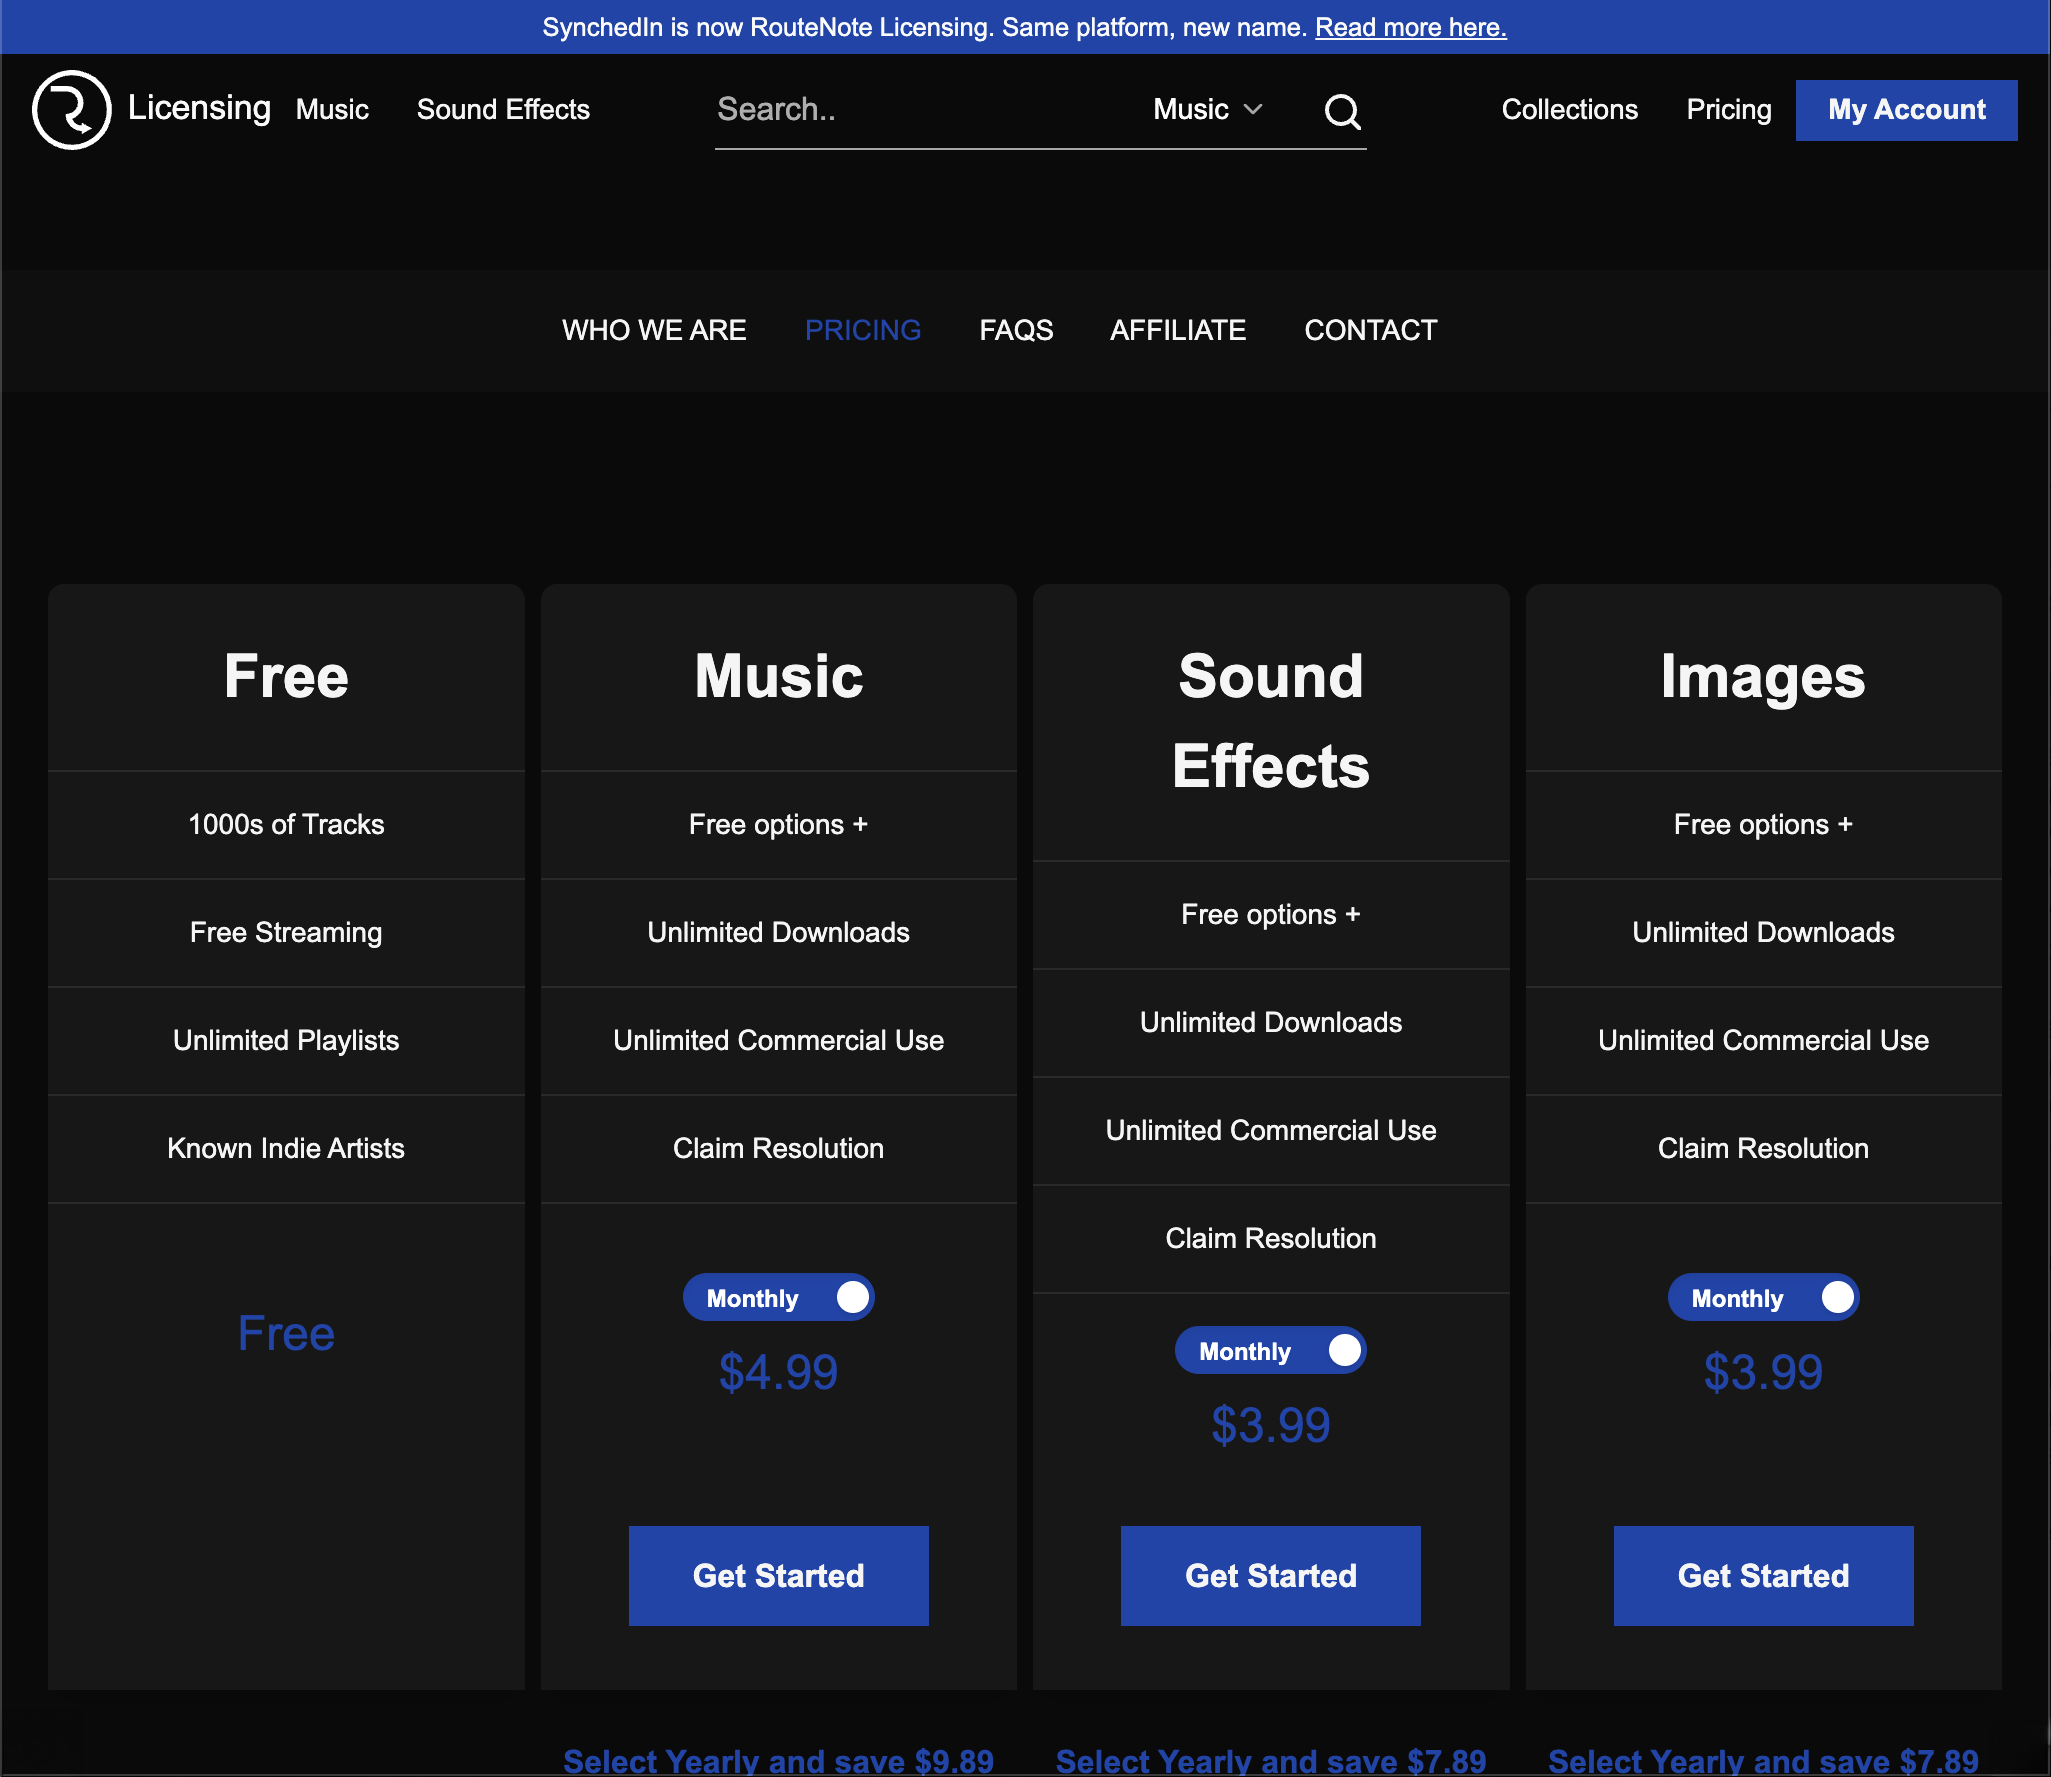Image resolution: width=2051 pixels, height=1777 pixels.
Task: Toggle the Images plan Monthly switch
Action: (x=1762, y=1297)
